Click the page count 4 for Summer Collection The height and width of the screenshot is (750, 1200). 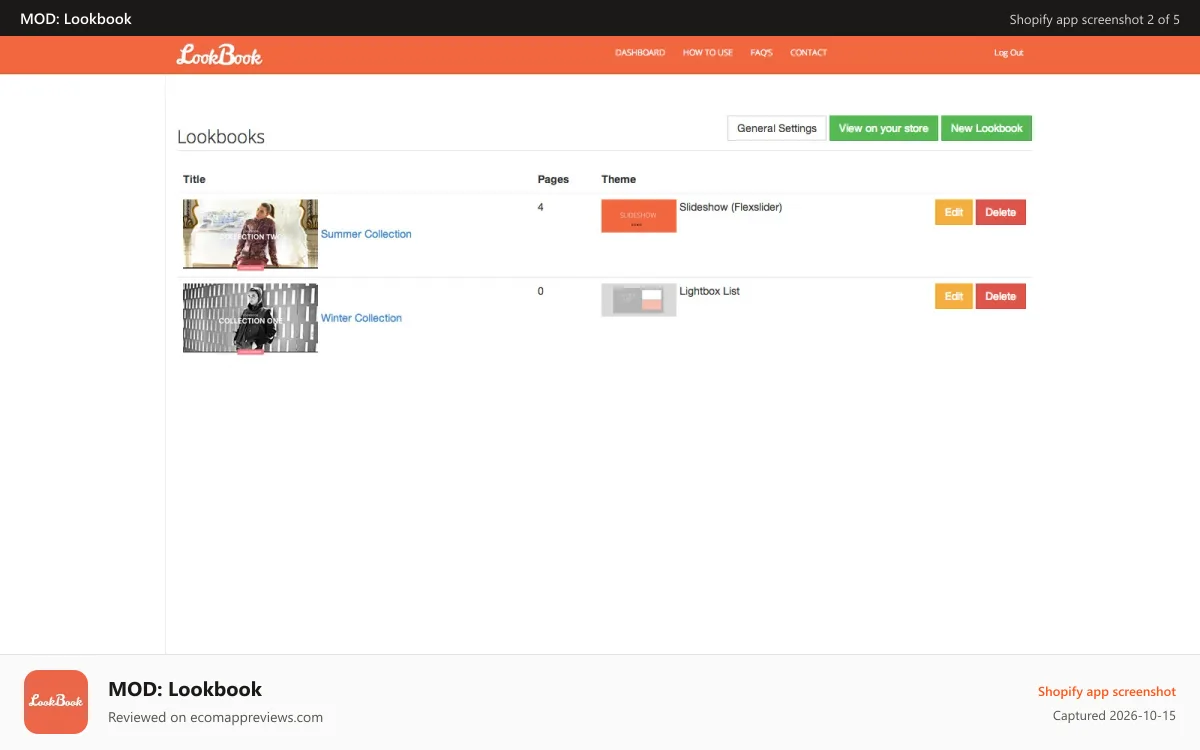(x=541, y=207)
